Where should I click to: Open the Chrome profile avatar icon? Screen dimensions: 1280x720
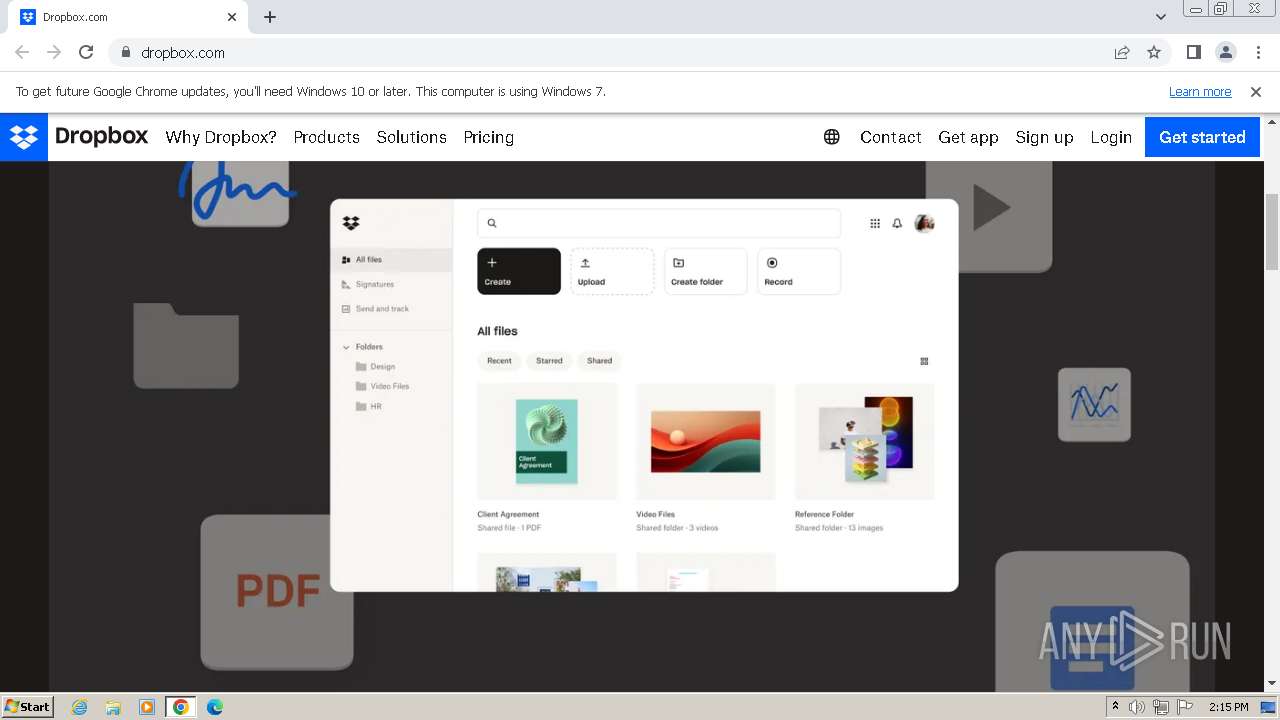click(x=1226, y=52)
